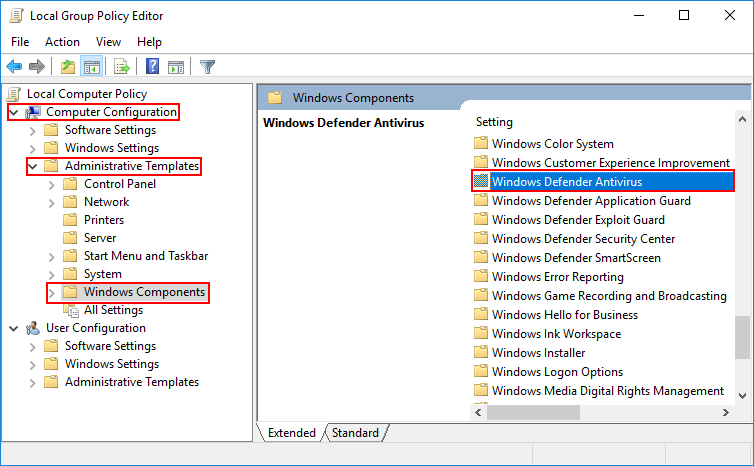Minimize the Local Group Policy Editor window

639,15
